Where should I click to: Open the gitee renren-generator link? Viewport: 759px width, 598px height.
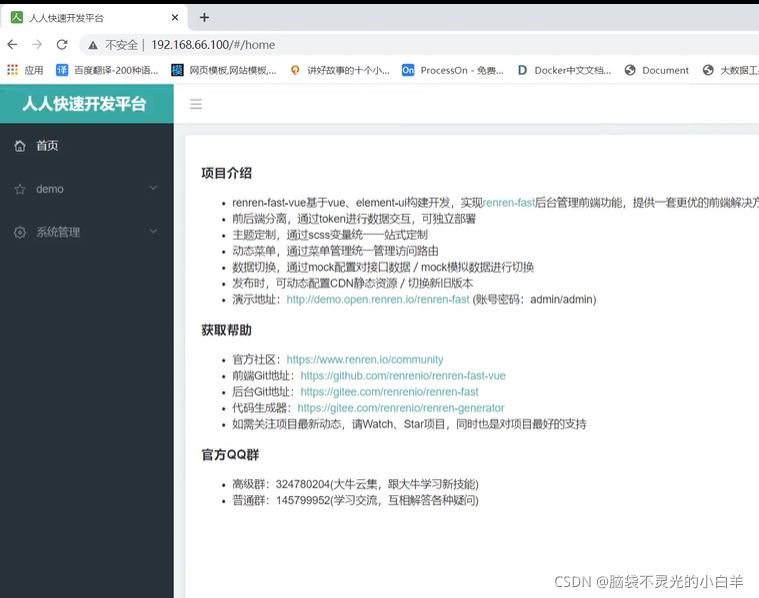[401, 408]
